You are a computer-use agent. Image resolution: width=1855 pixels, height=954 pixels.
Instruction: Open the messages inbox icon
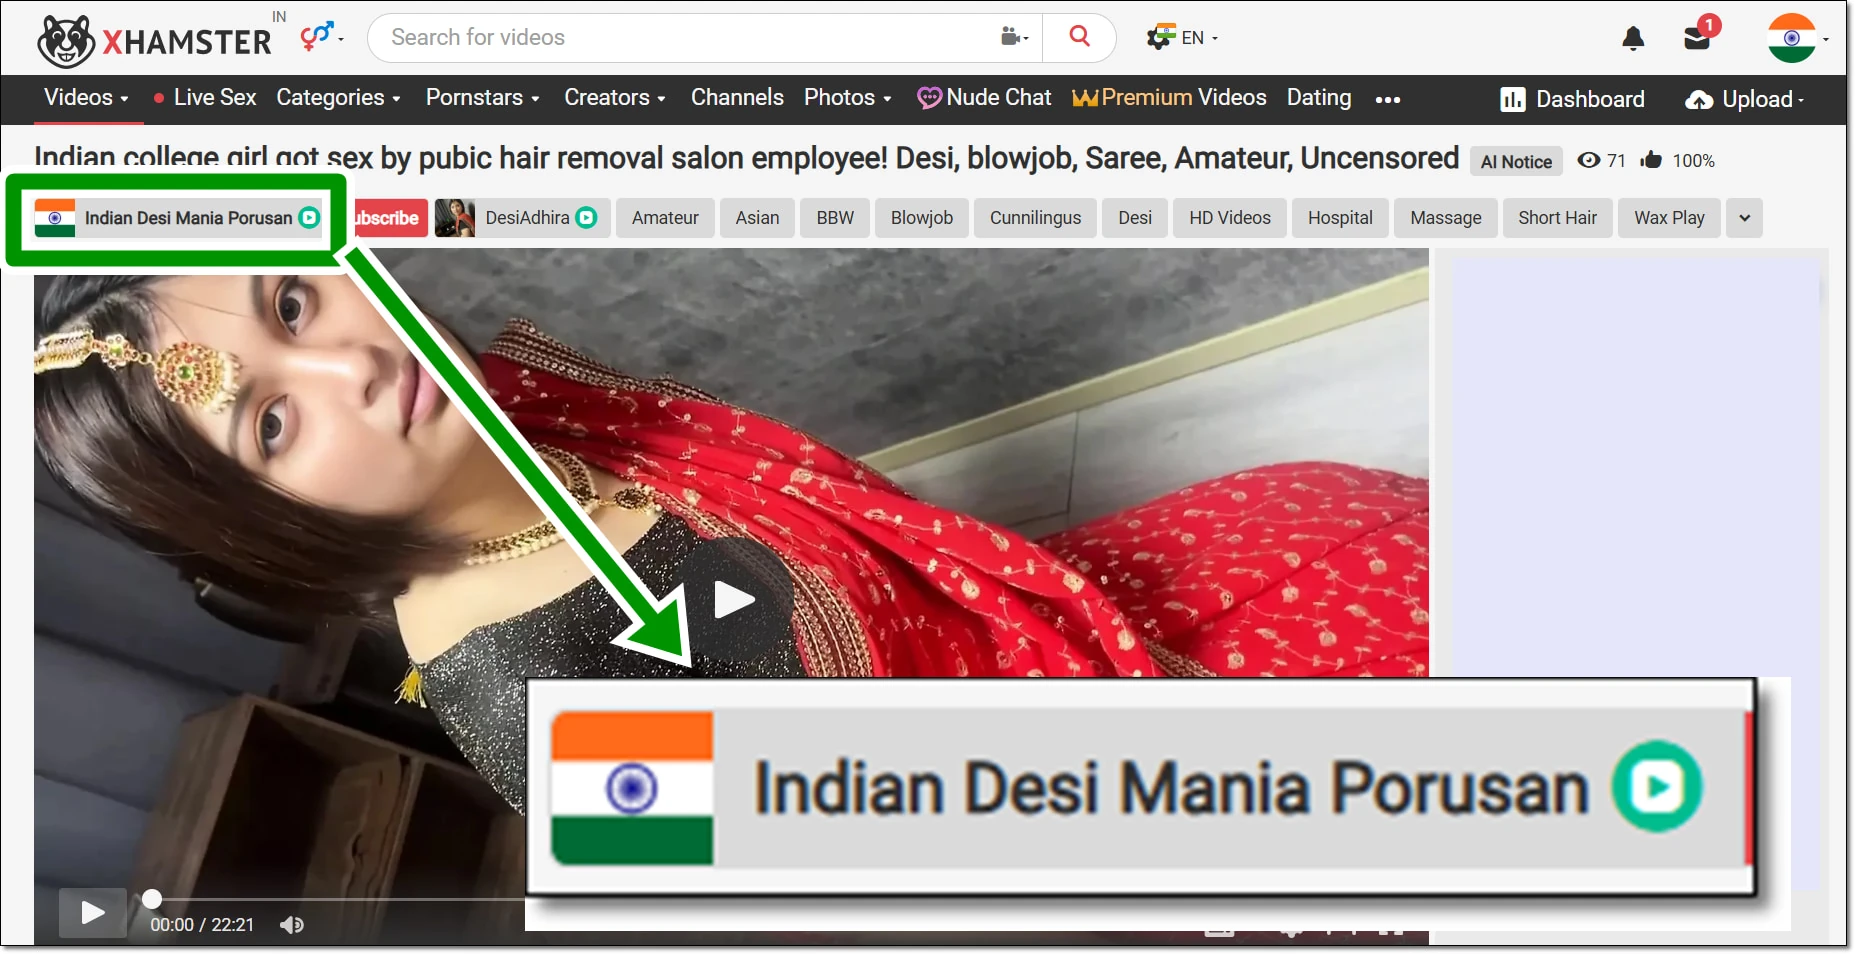tap(1696, 39)
